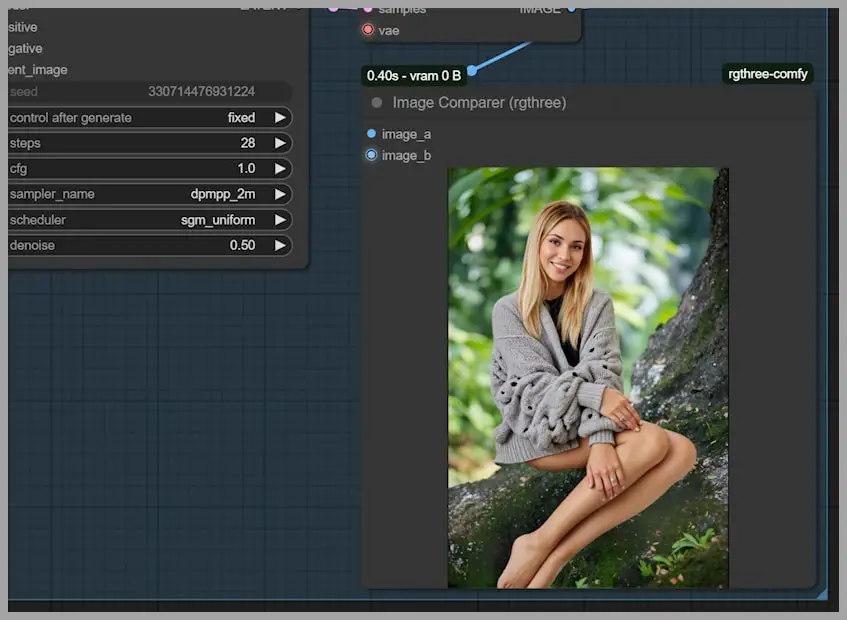Click the "0.40s - vram 0 B" badge
The height and width of the screenshot is (620, 847).
pyautogui.click(x=414, y=76)
